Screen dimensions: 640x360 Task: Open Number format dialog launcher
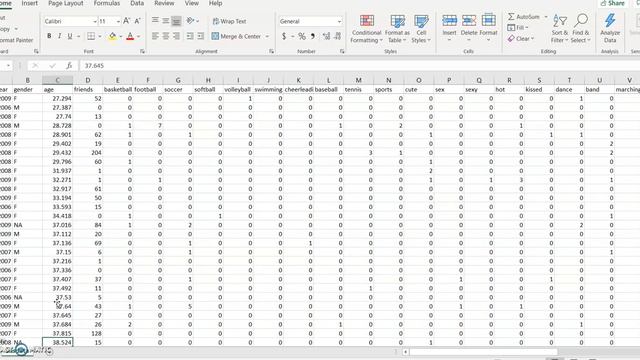(342, 51)
